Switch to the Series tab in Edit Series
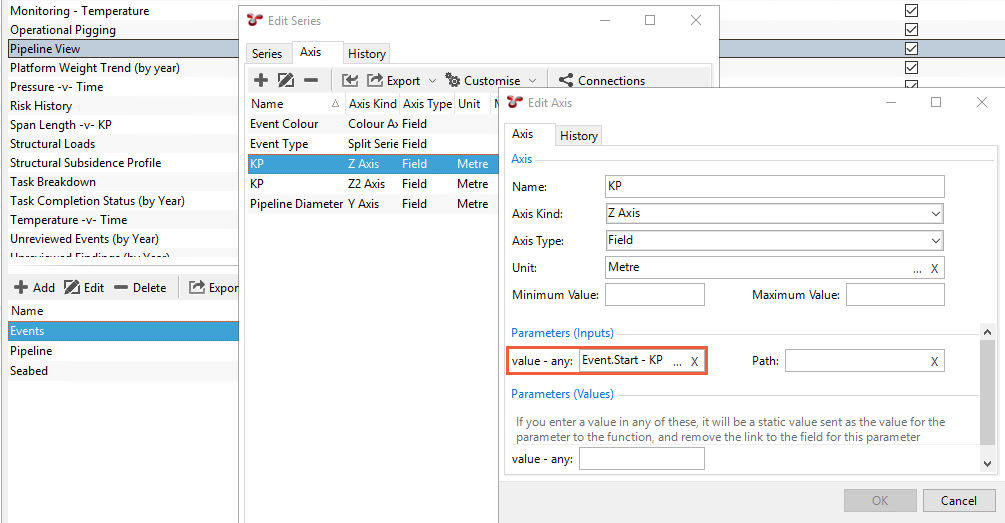 pos(267,54)
